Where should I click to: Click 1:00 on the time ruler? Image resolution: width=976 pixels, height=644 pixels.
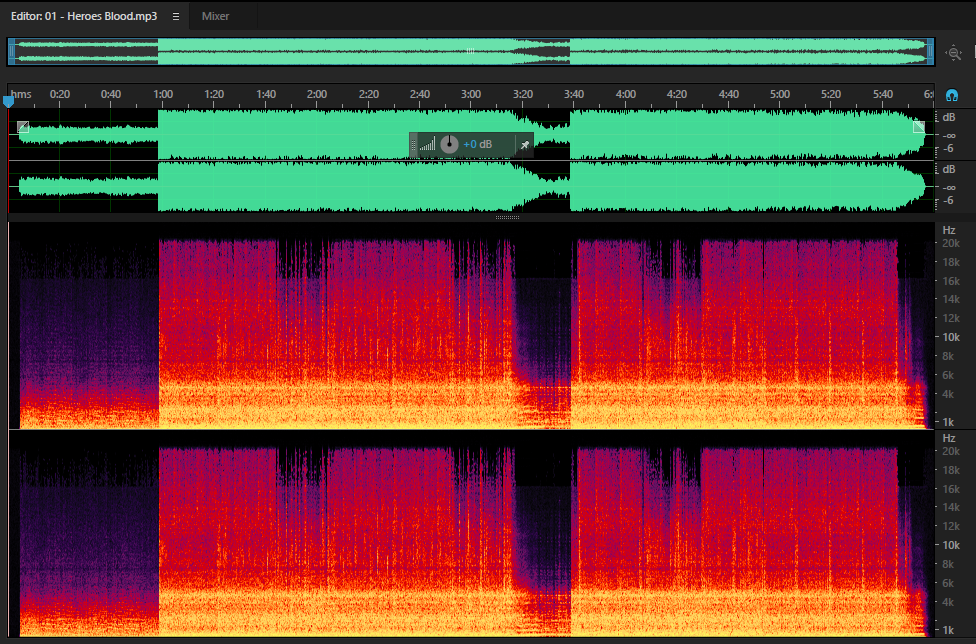point(163,94)
